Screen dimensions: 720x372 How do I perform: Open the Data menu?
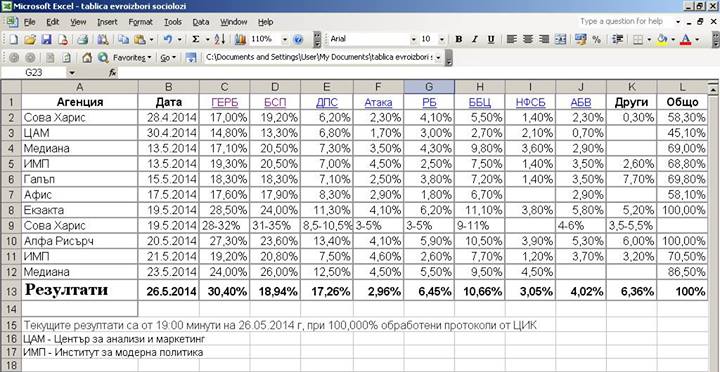[x=201, y=22]
